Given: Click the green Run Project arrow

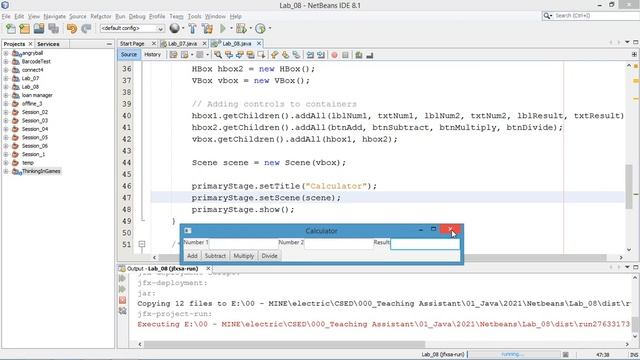Looking at the screenshot, I should (x=223, y=28).
